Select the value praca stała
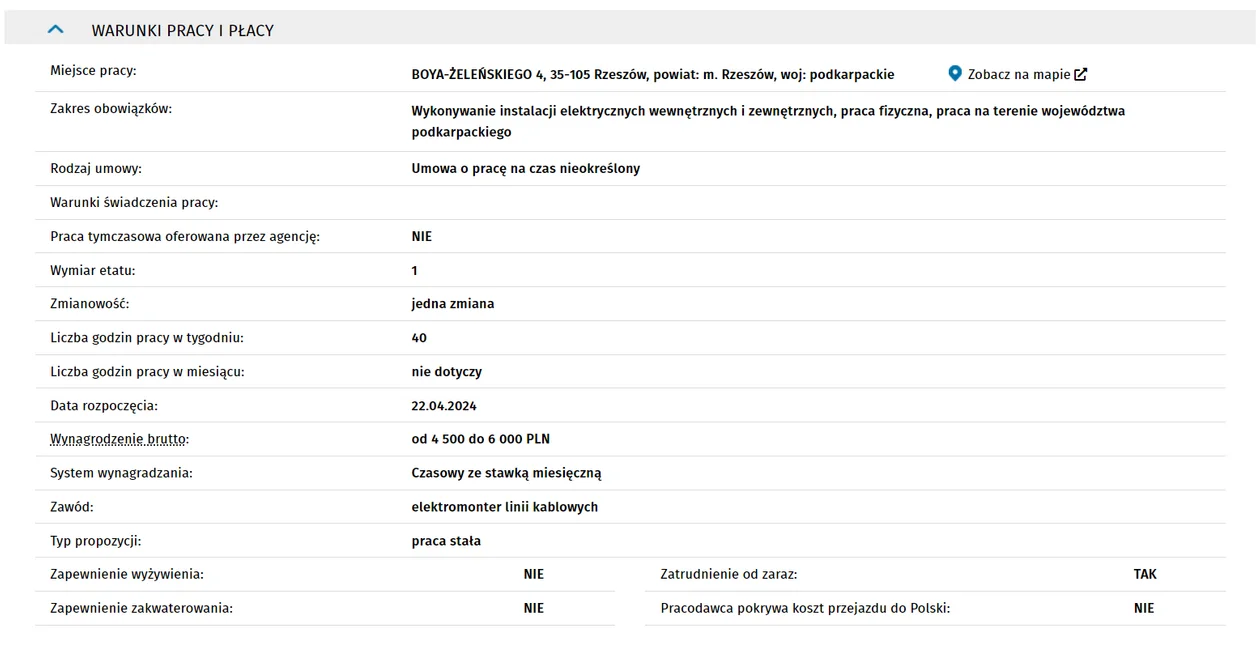Image resolution: width=1260 pixels, height=652 pixels. click(x=446, y=541)
